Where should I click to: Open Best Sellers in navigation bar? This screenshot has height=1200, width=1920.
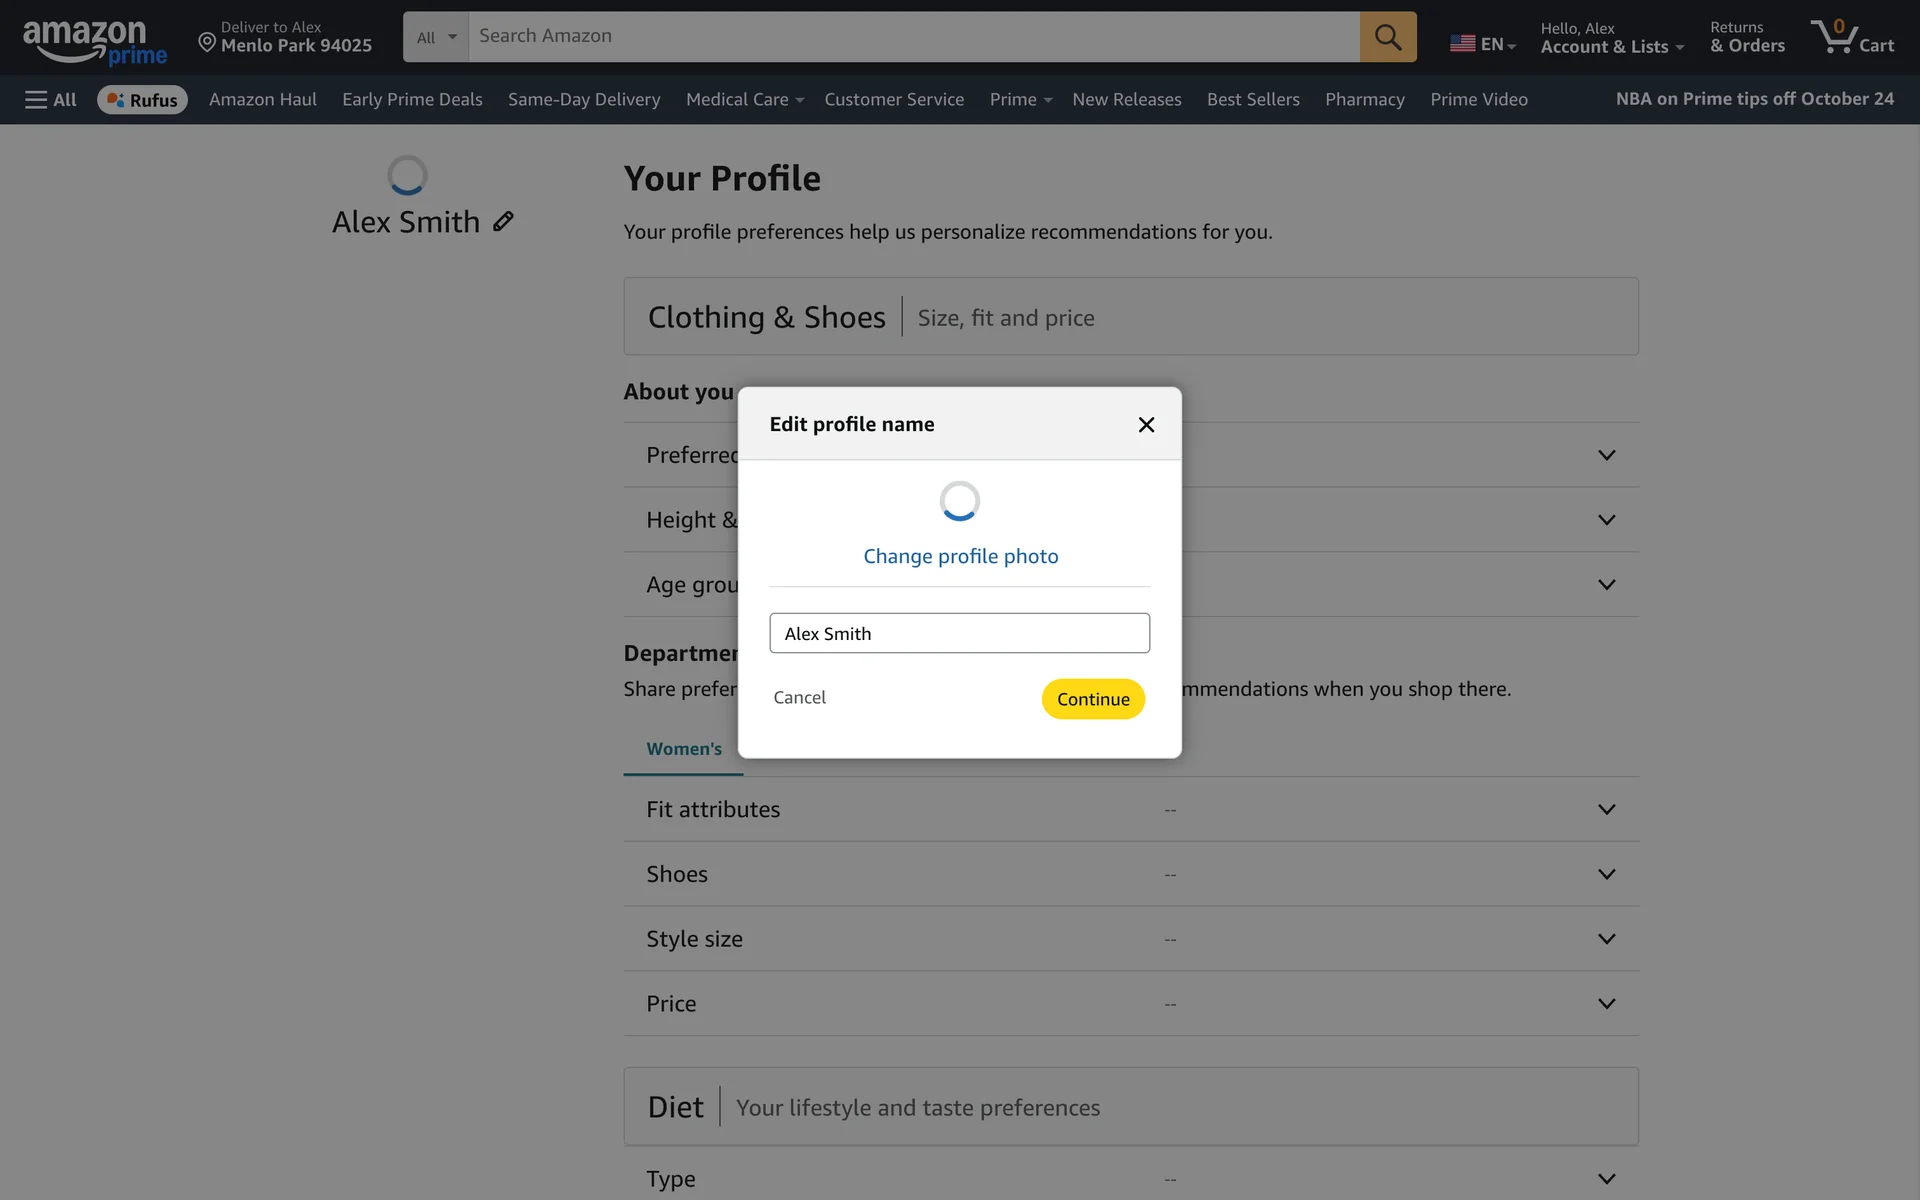click(x=1252, y=99)
